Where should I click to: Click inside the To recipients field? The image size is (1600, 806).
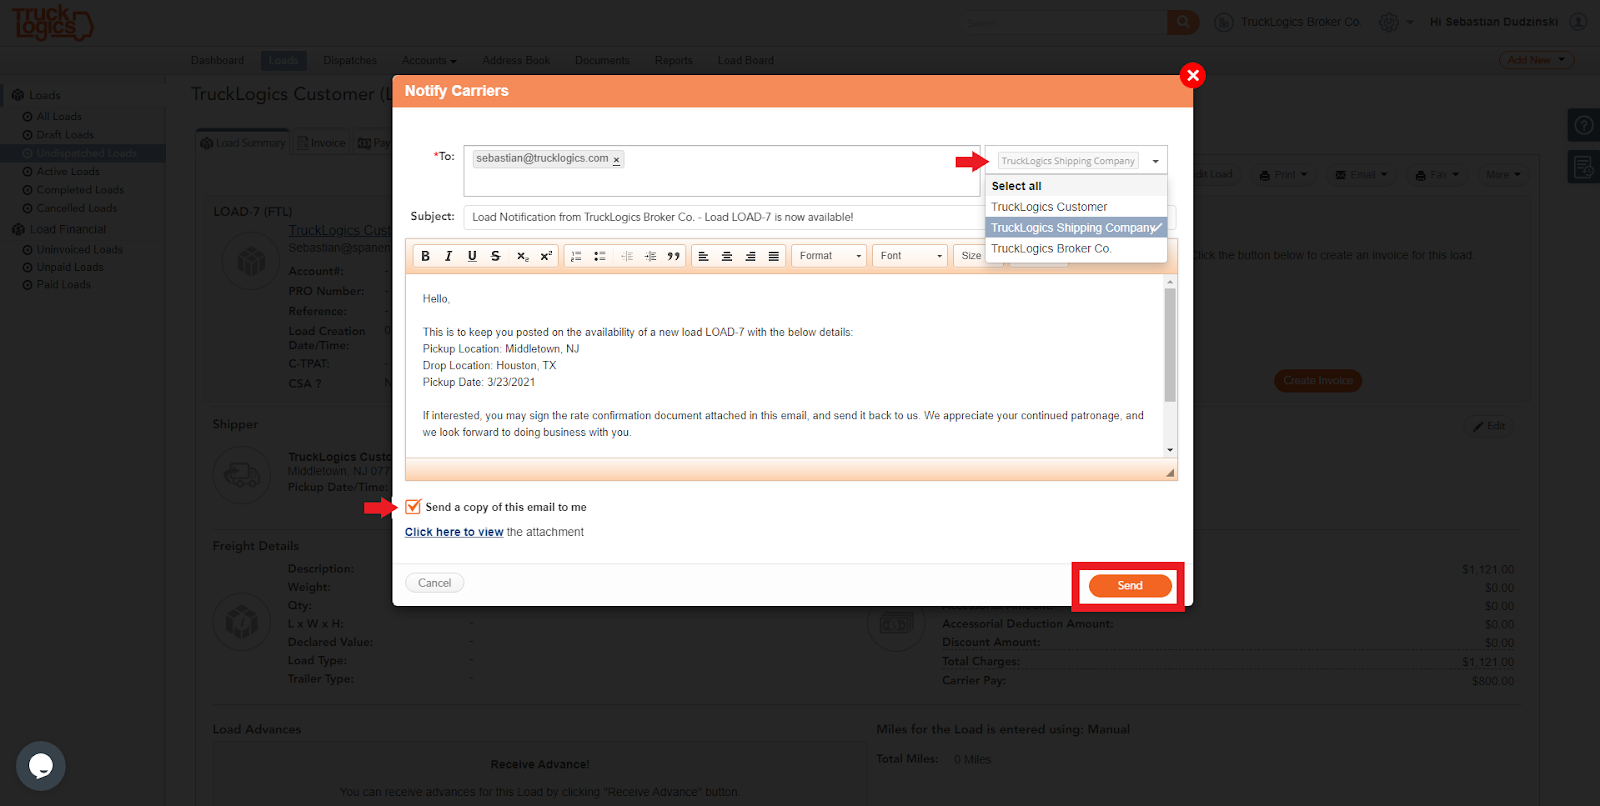(x=722, y=171)
